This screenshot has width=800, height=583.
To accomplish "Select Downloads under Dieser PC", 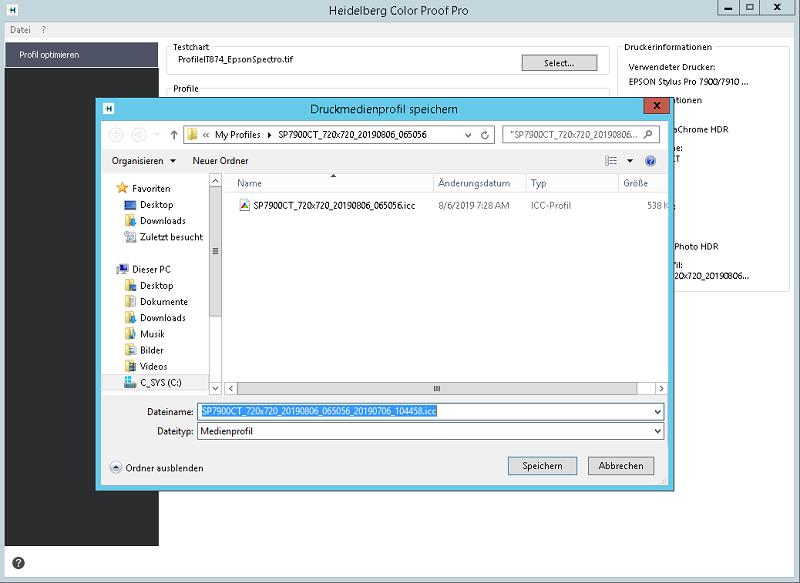I will (163, 318).
